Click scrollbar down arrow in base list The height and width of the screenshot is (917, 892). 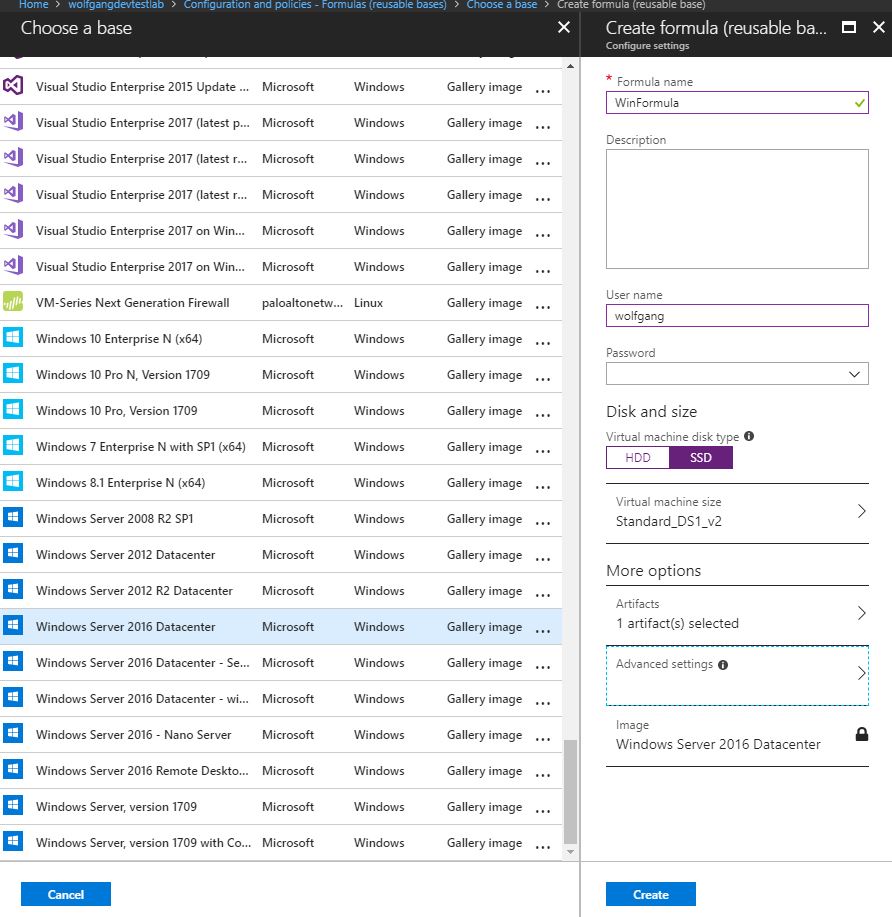(570, 852)
